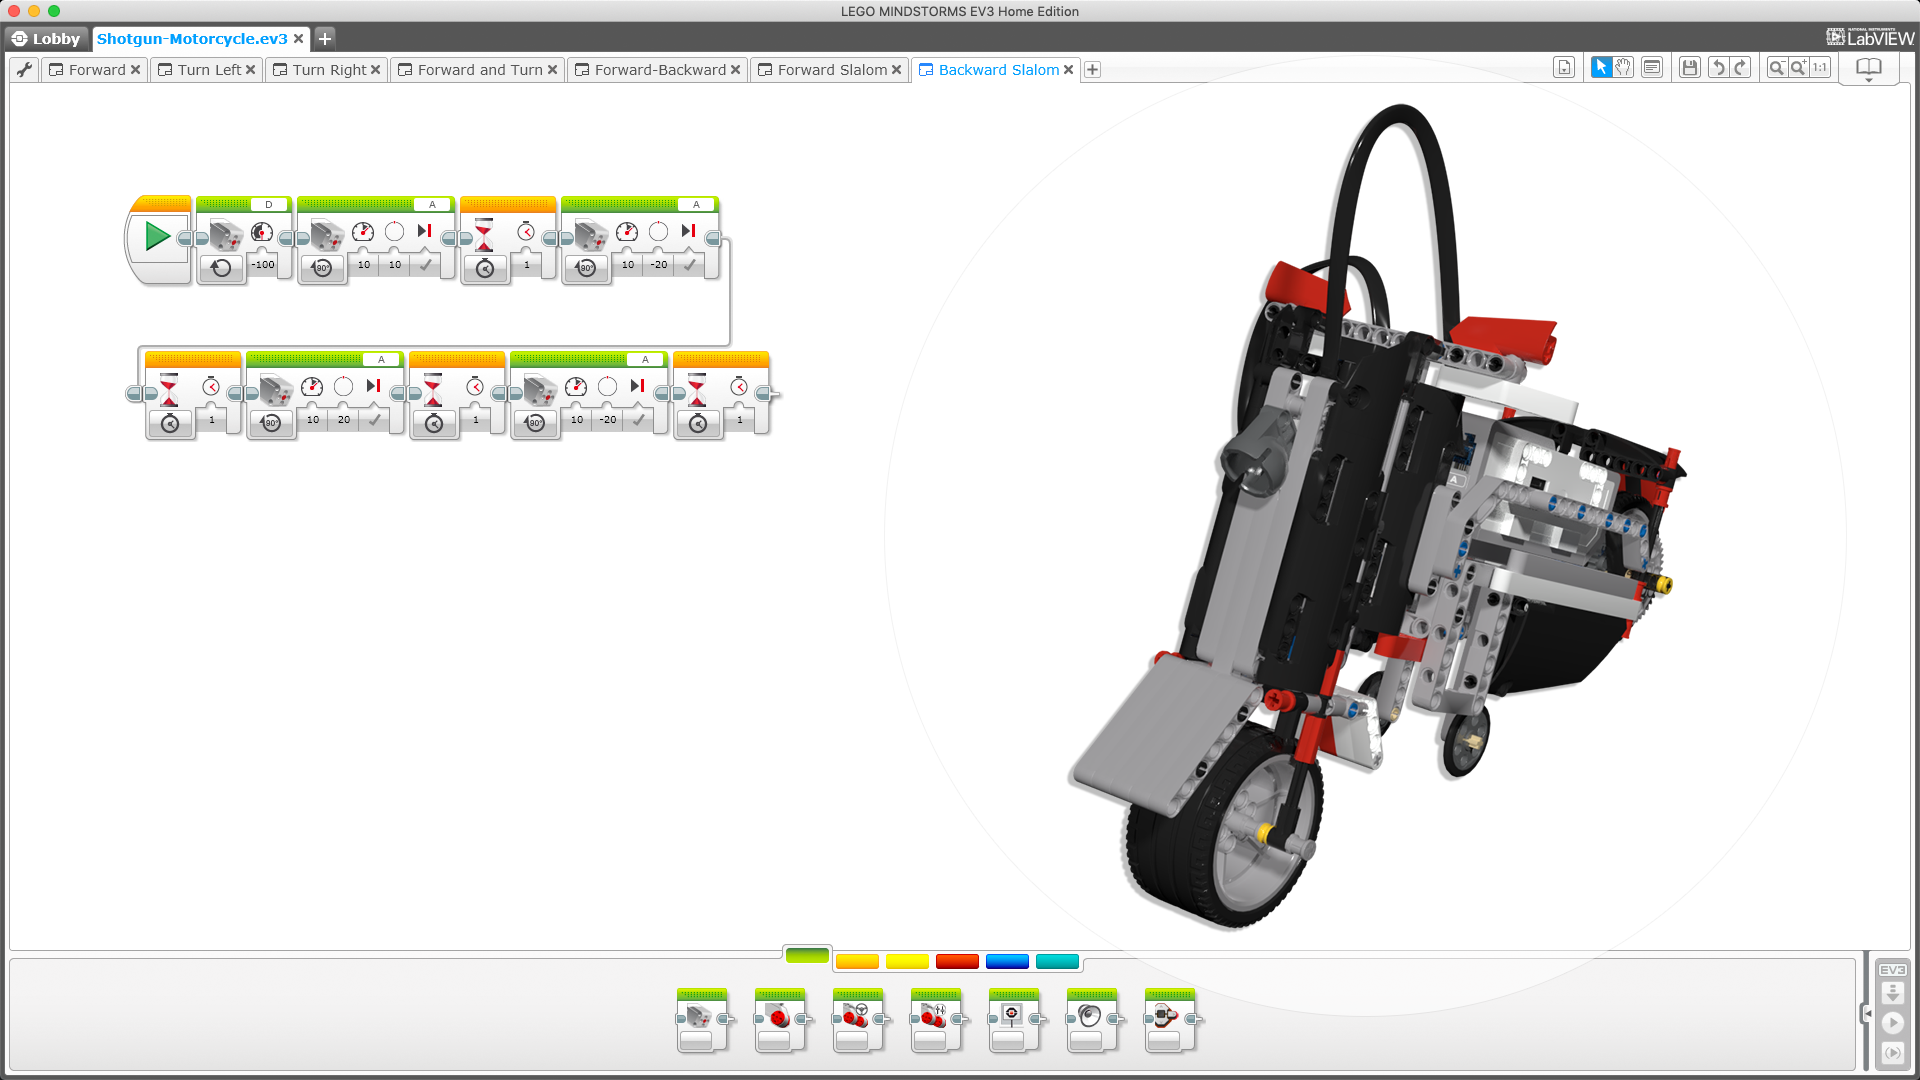Select the Display block in the palette
1920x1080 pixels.
click(1014, 1020)
